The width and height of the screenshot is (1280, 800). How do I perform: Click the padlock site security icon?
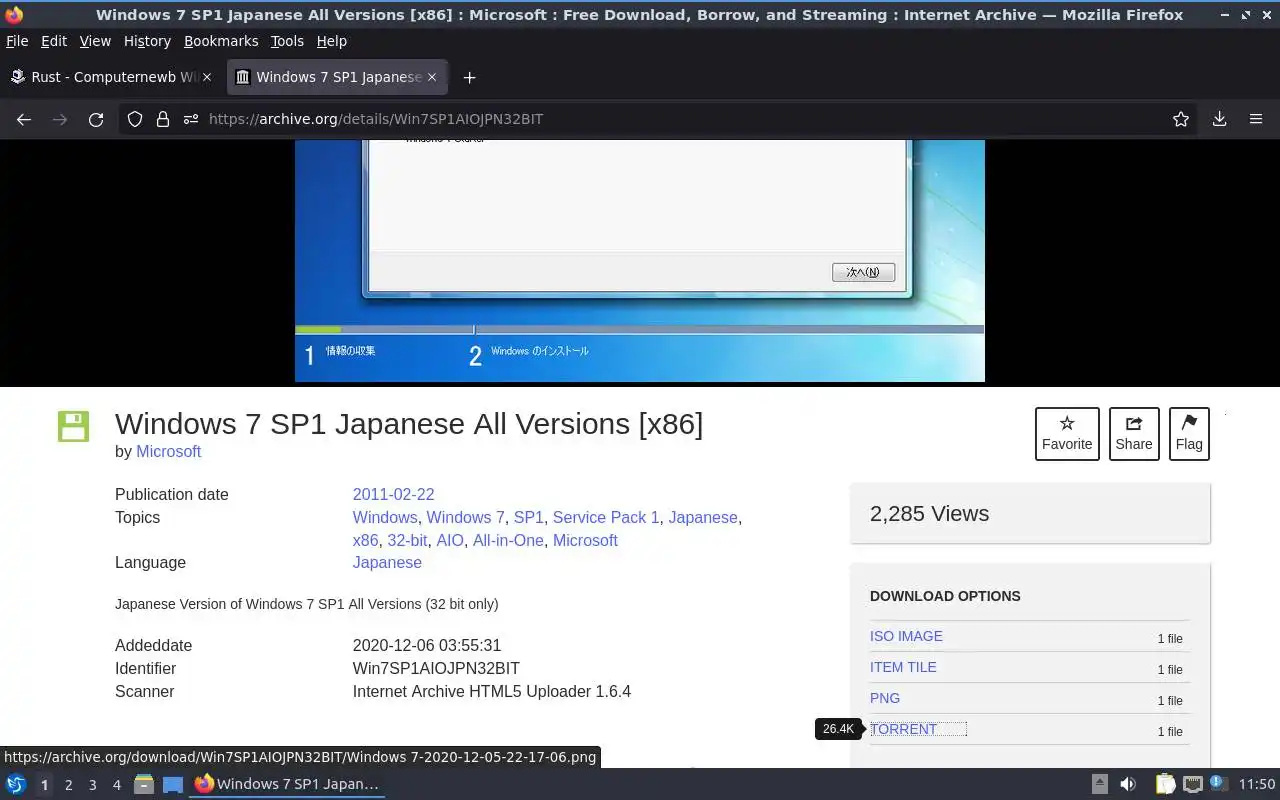point(163,119)
